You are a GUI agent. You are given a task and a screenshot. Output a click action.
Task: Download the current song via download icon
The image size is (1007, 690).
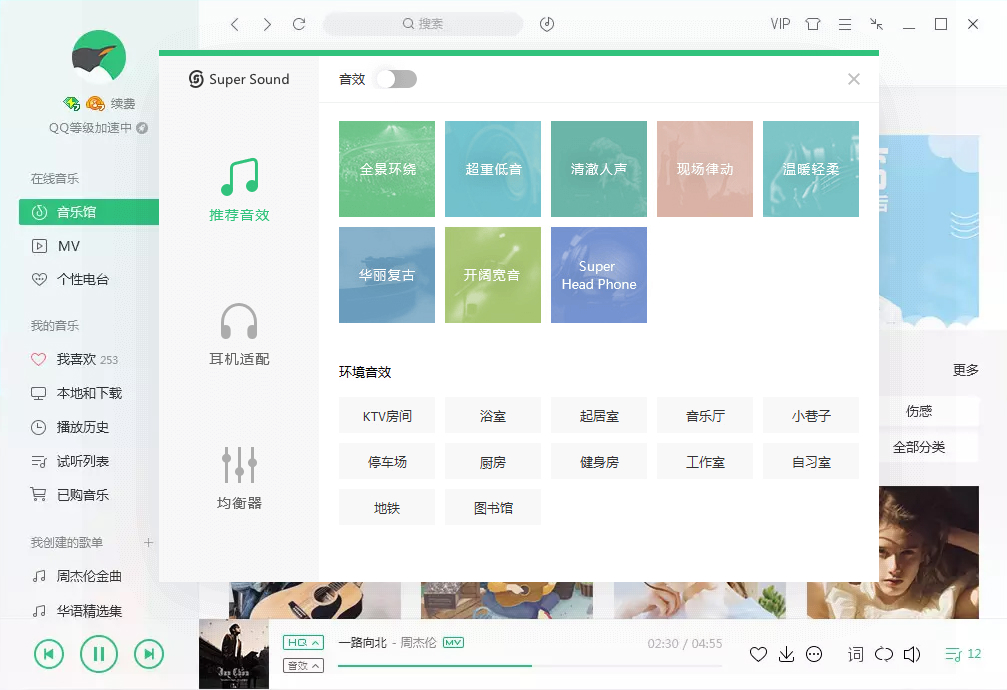(x=786, y=654)
